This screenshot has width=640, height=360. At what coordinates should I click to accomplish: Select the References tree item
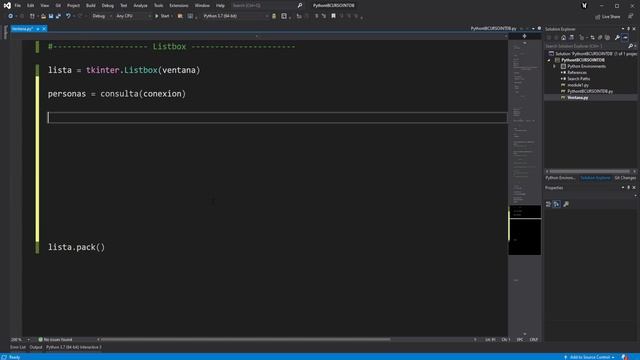pos(577,73)
